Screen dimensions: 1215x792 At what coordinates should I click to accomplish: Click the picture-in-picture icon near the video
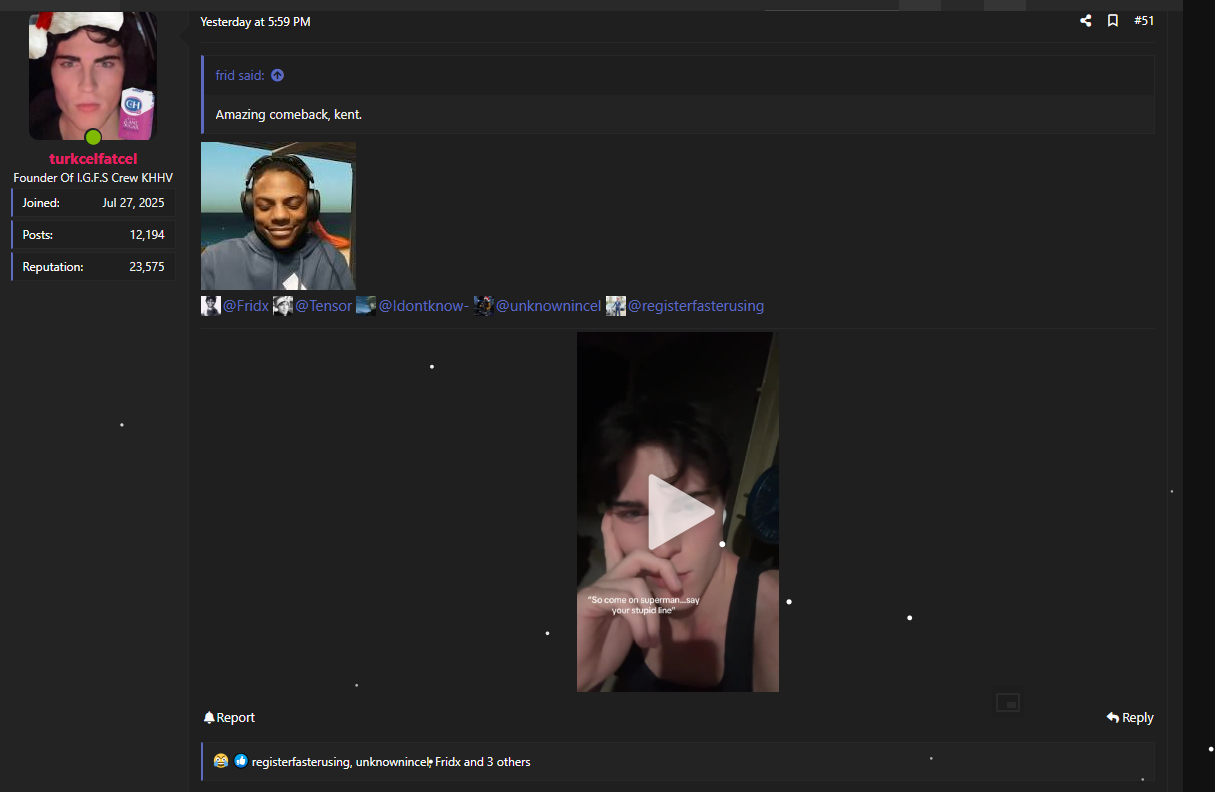point(1007,703)
